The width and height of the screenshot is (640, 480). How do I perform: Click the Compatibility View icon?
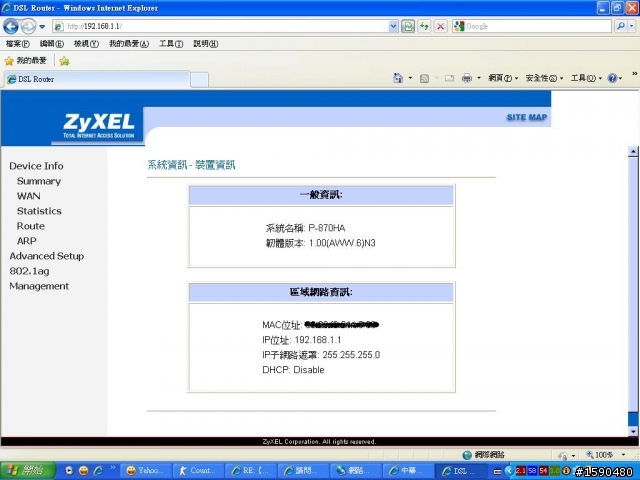[407, 27]
